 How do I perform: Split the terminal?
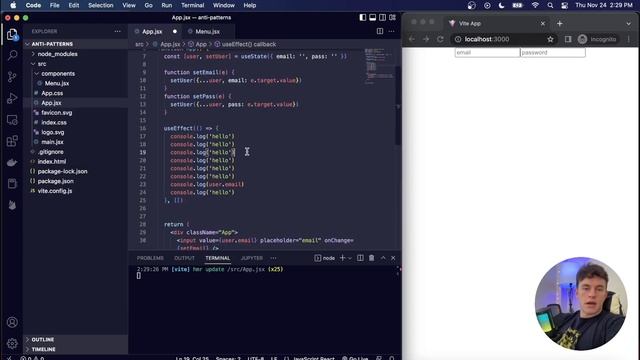(x=360, y=258)
